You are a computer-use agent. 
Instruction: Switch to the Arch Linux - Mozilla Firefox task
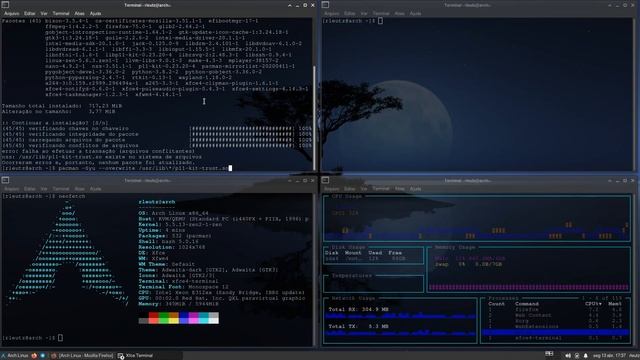pos(82,356)
